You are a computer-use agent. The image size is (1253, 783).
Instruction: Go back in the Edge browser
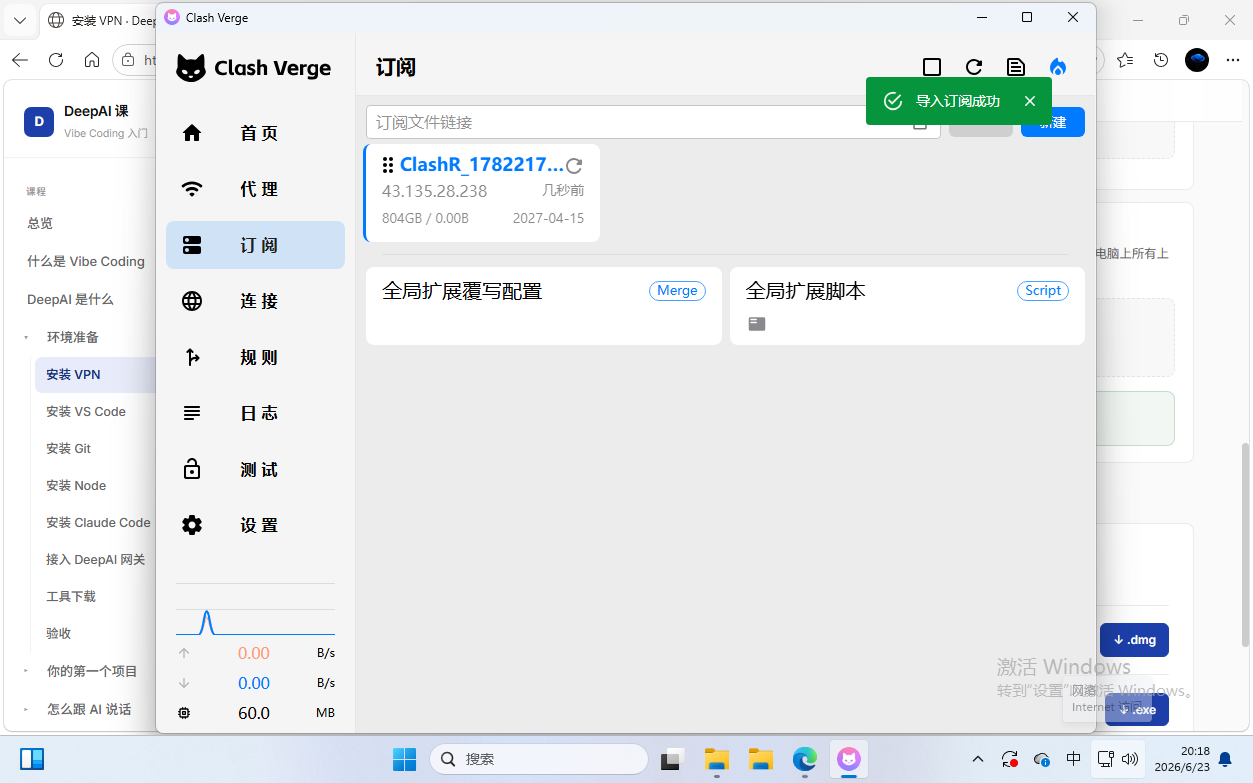pyautogui.click(x=20, y=60)
